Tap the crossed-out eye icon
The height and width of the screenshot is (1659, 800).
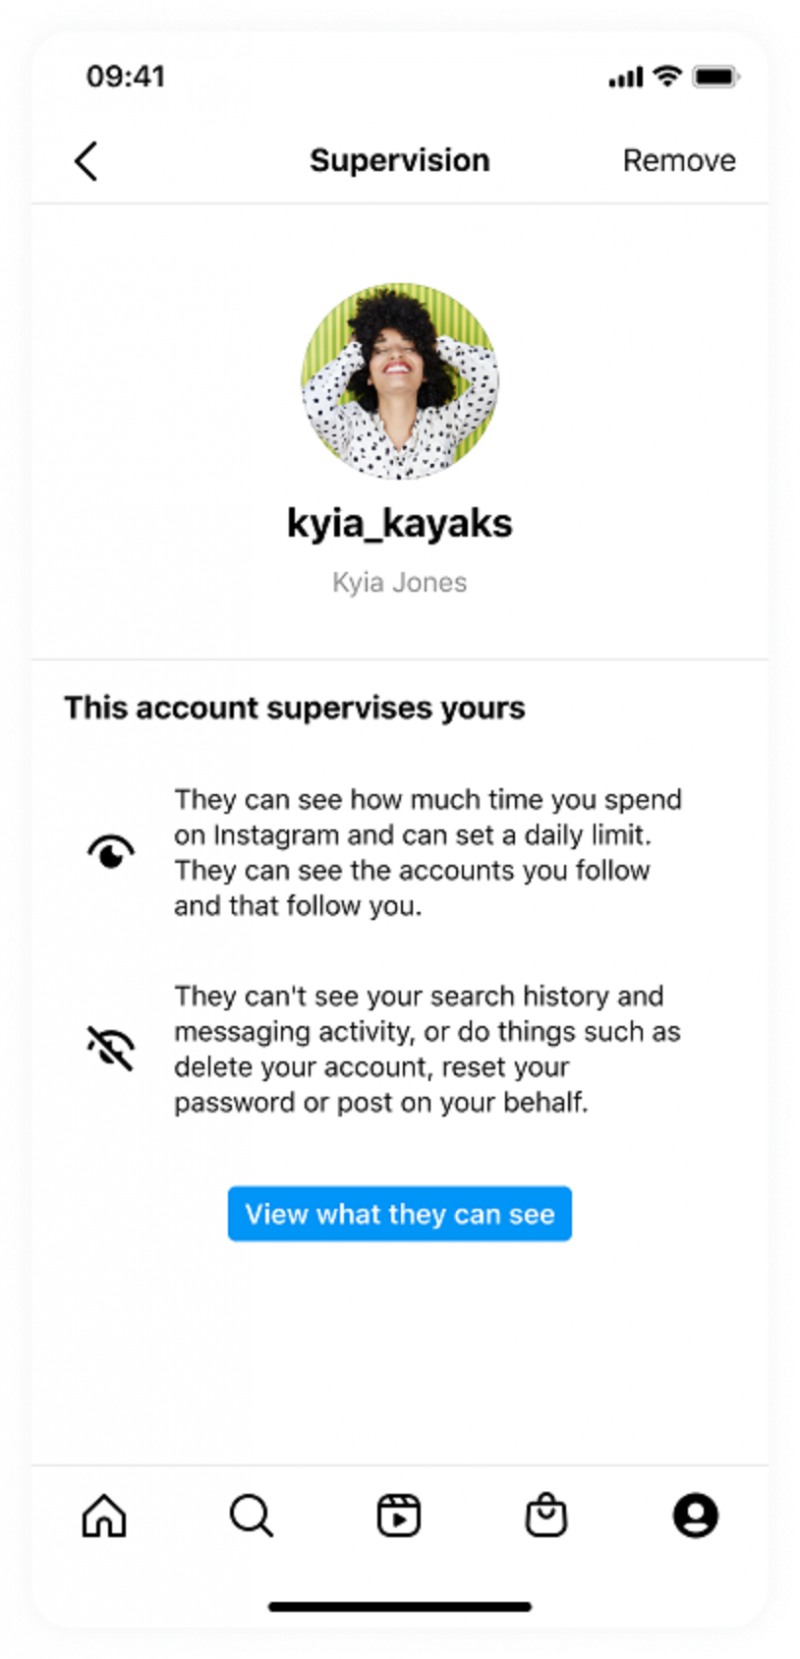click(x=110, y=1048)
